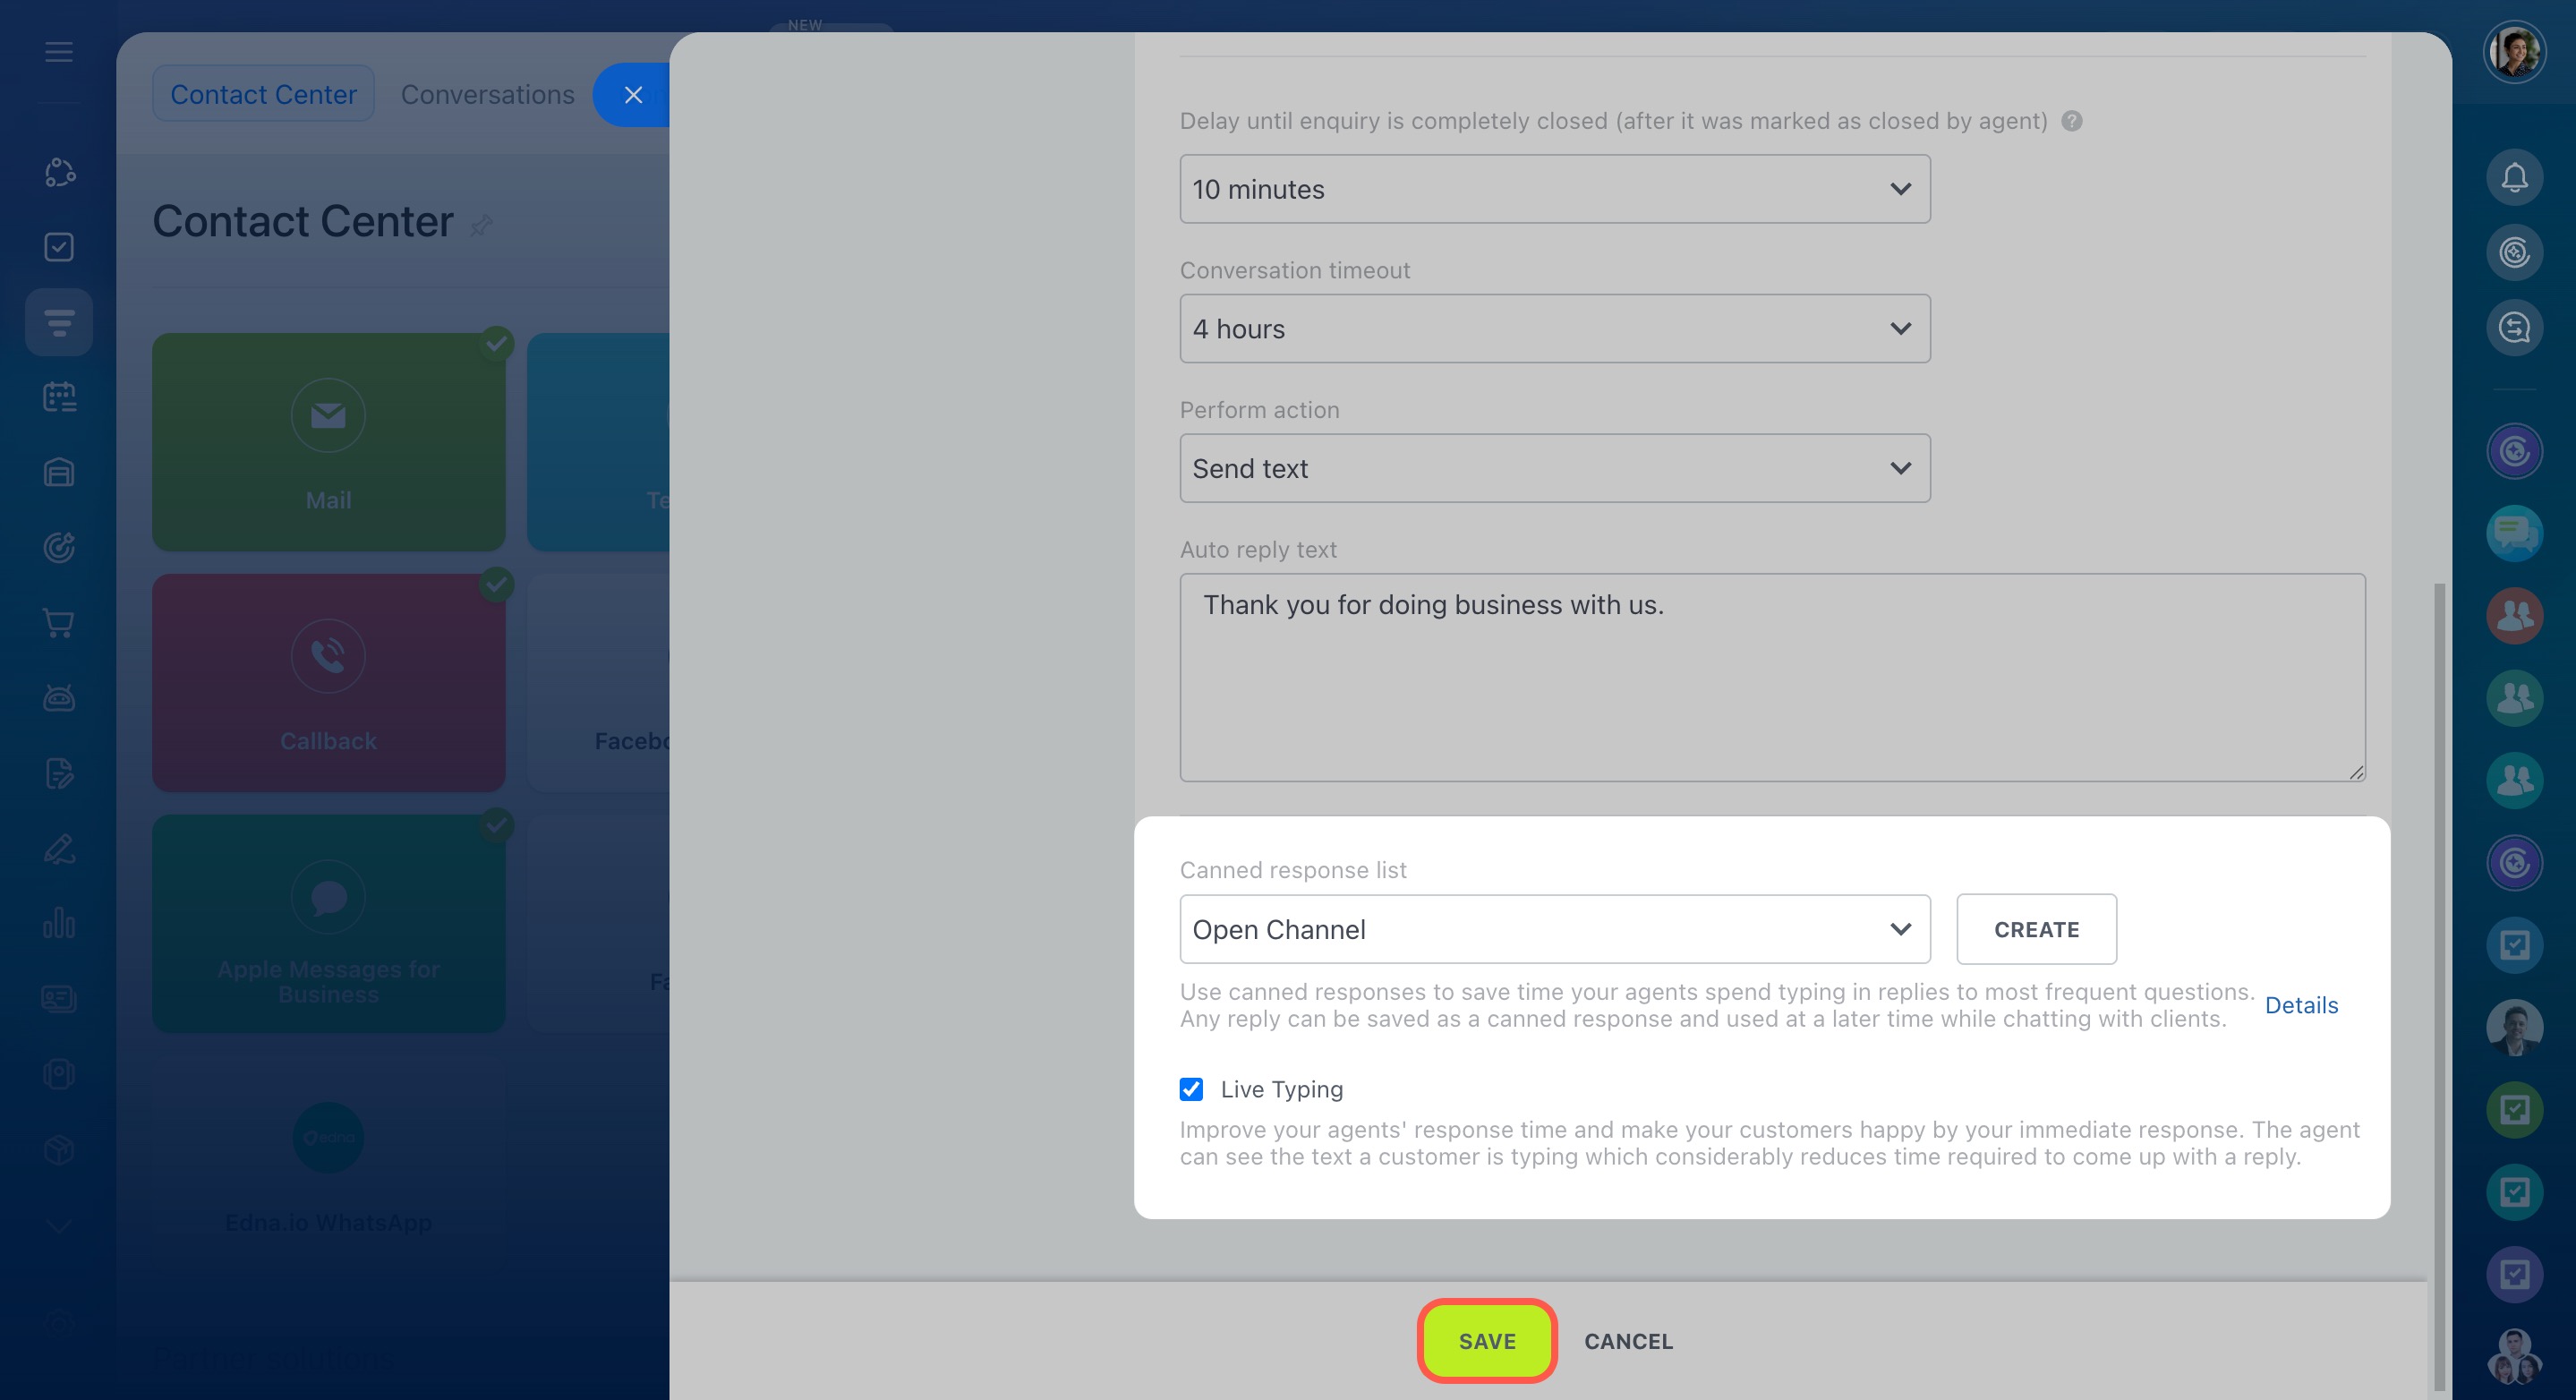Click into the Auto reply text area

coord(1772,677)
